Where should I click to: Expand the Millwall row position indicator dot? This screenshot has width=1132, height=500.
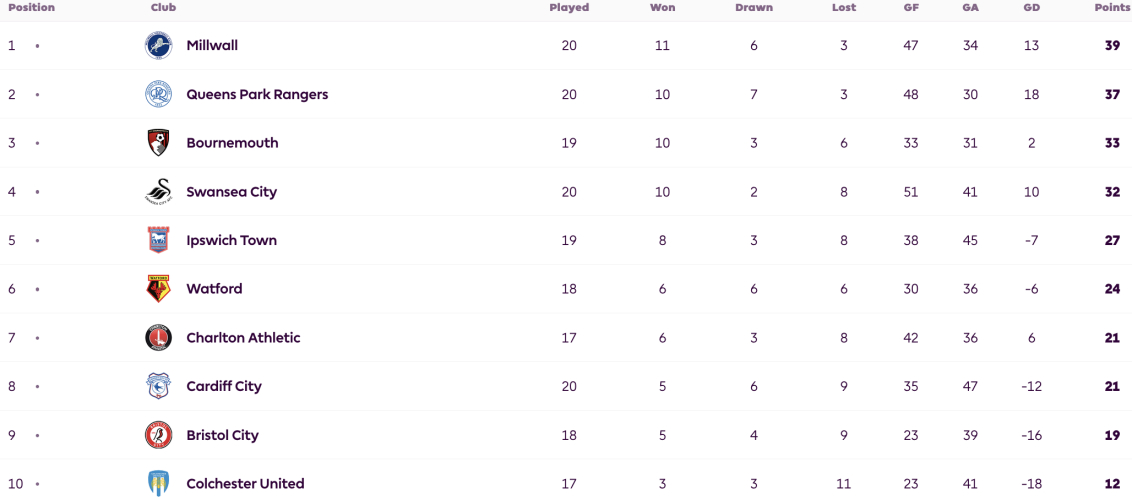38,45
